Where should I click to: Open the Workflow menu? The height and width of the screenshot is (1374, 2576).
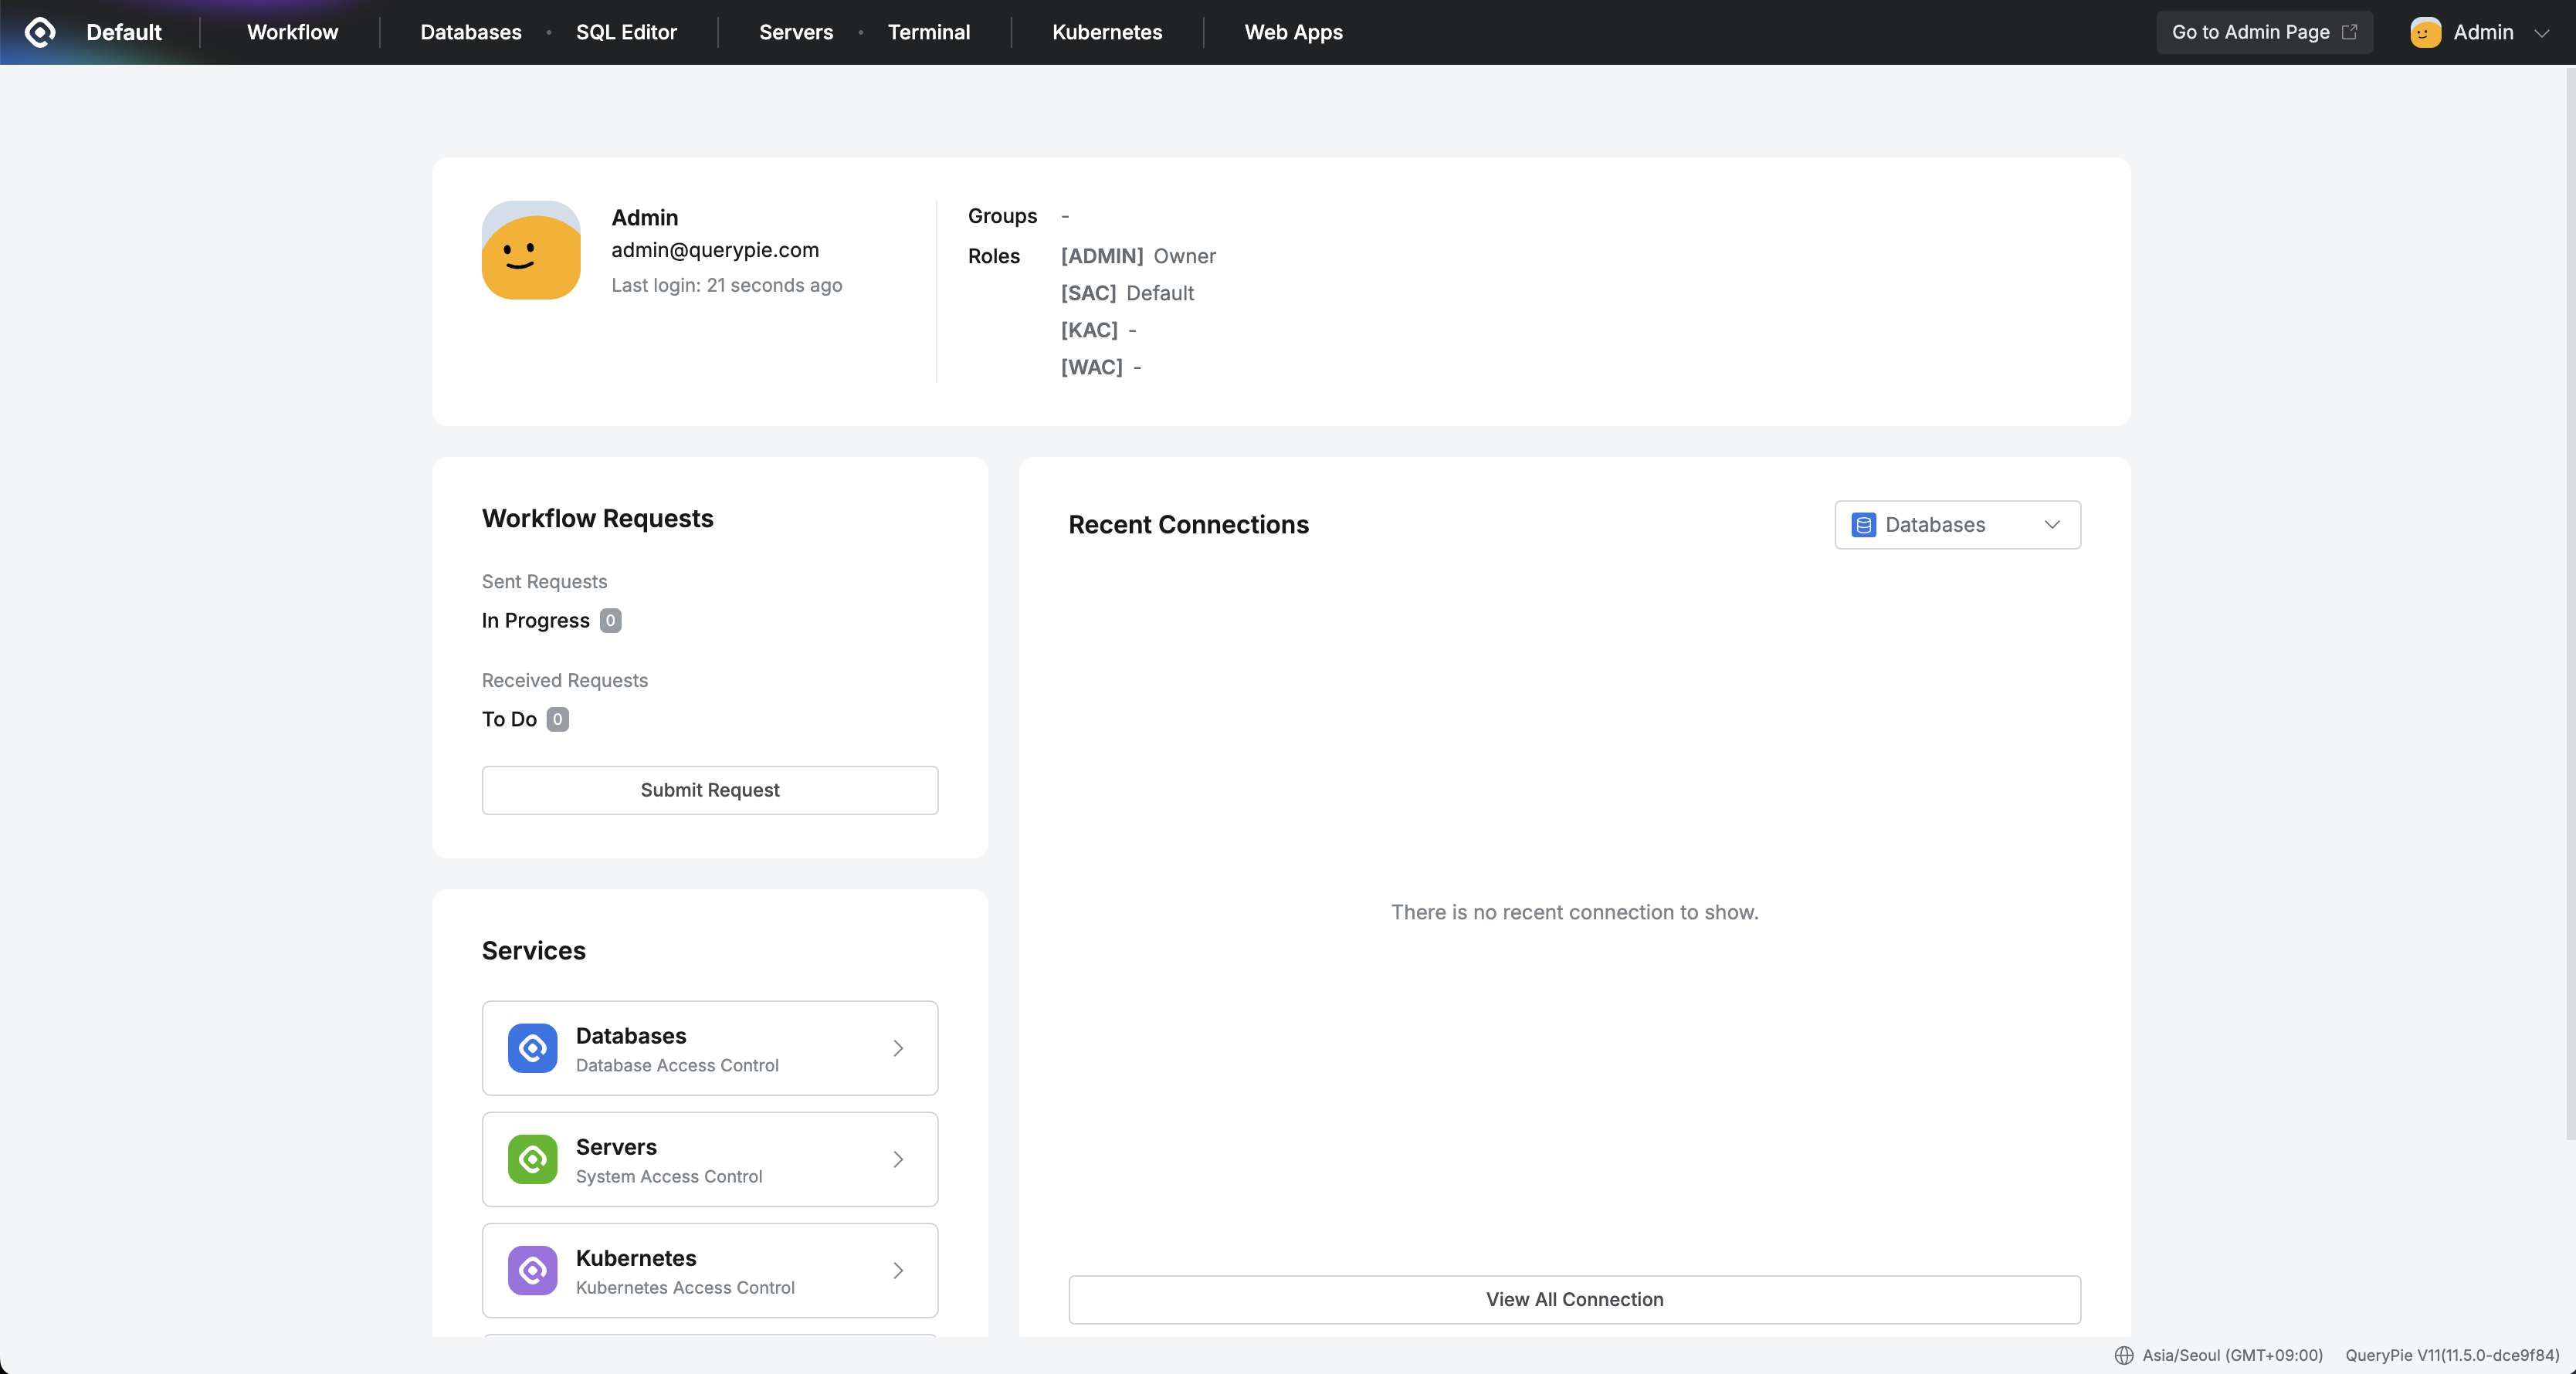(292, 32)
